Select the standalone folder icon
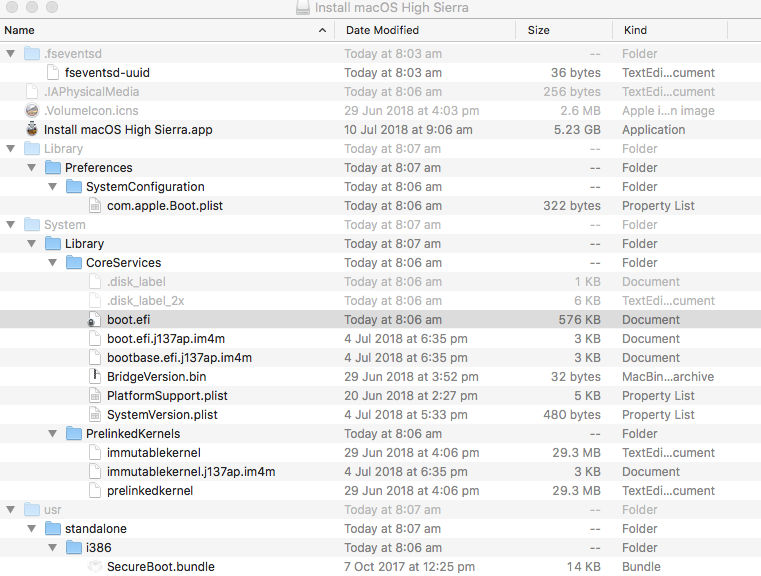 coord(53,528)
